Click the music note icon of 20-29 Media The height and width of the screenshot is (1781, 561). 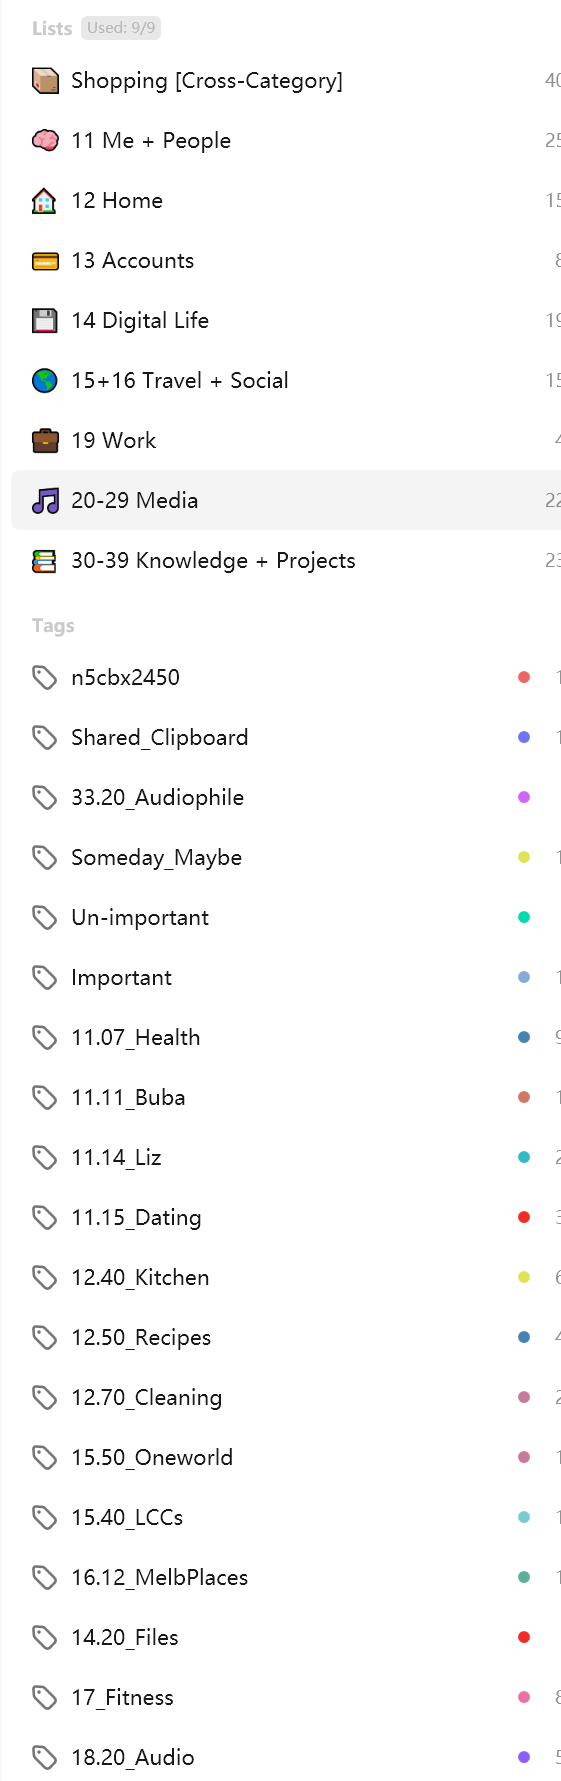coord(45,501)
